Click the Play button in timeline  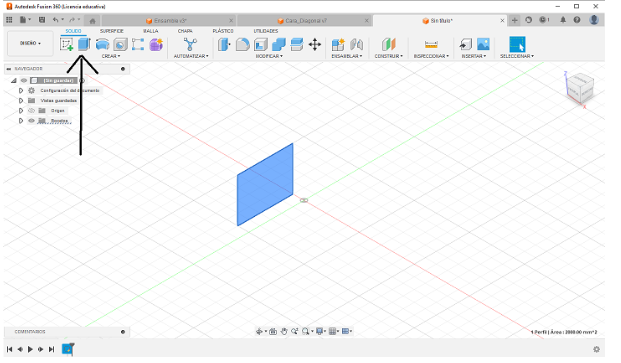click(x=30, y=349)
